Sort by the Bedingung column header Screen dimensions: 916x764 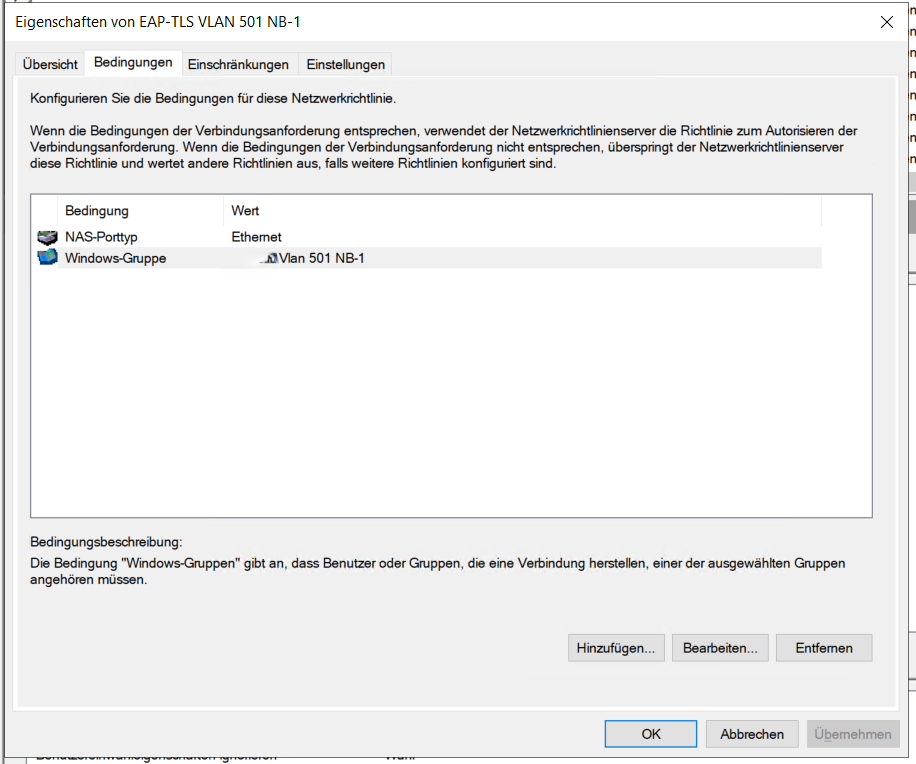[x=97, y=211]
